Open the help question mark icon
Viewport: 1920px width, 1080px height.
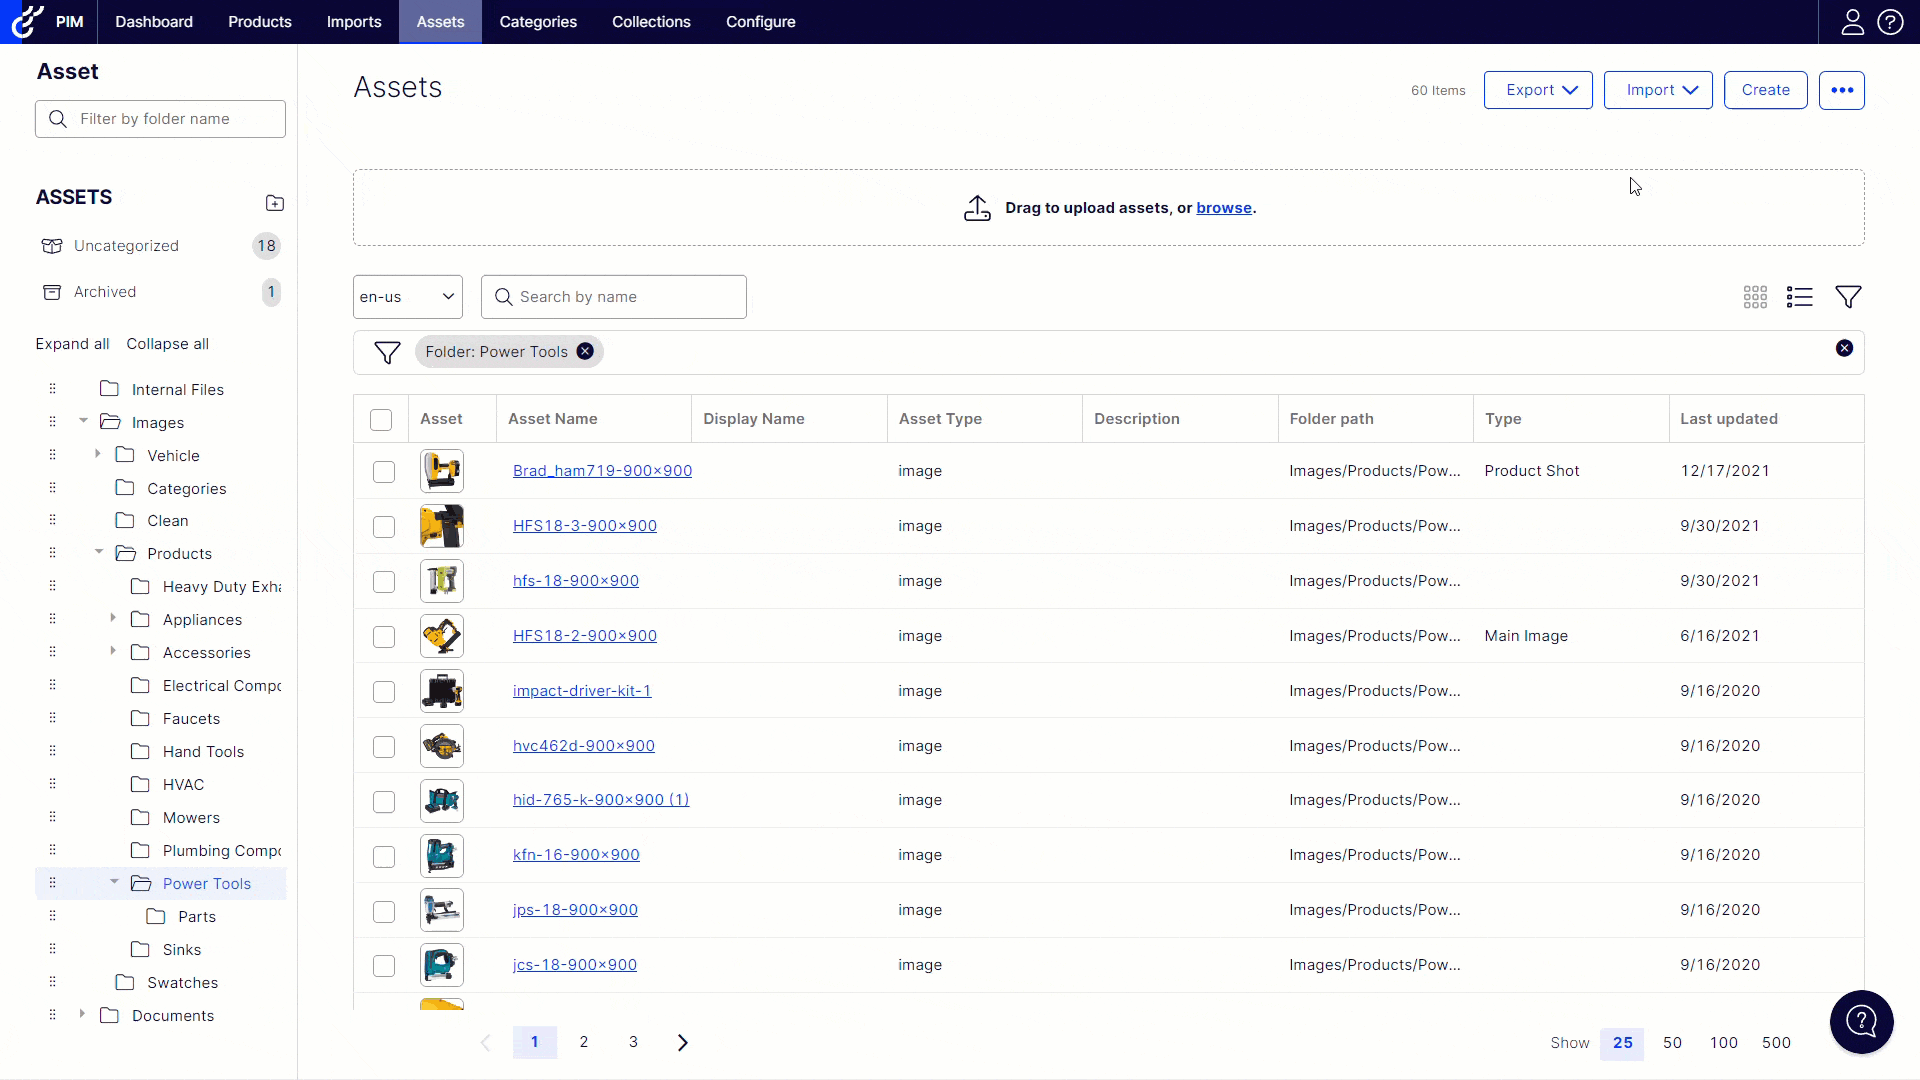tap(1890, 22)
